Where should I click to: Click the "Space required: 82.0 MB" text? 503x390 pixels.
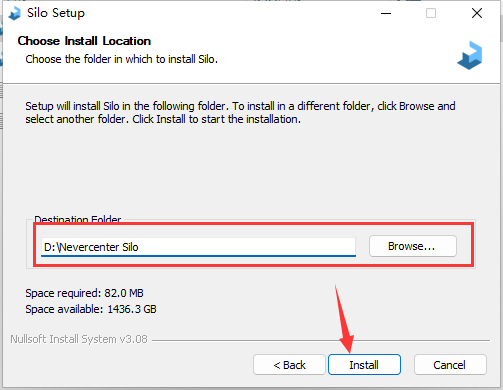tap(84, 293)
